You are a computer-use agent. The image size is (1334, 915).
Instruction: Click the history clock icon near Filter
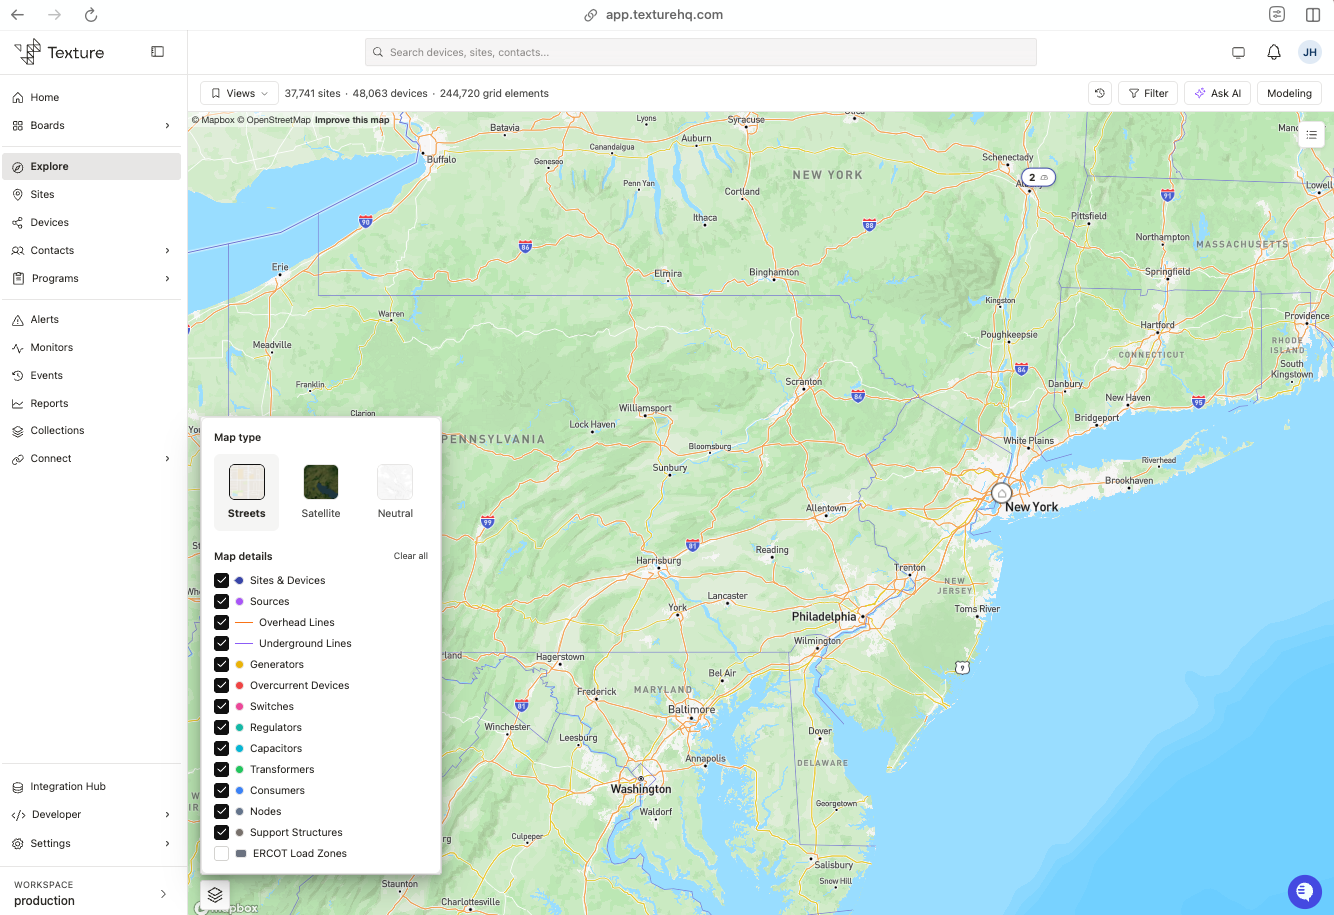1100,93
